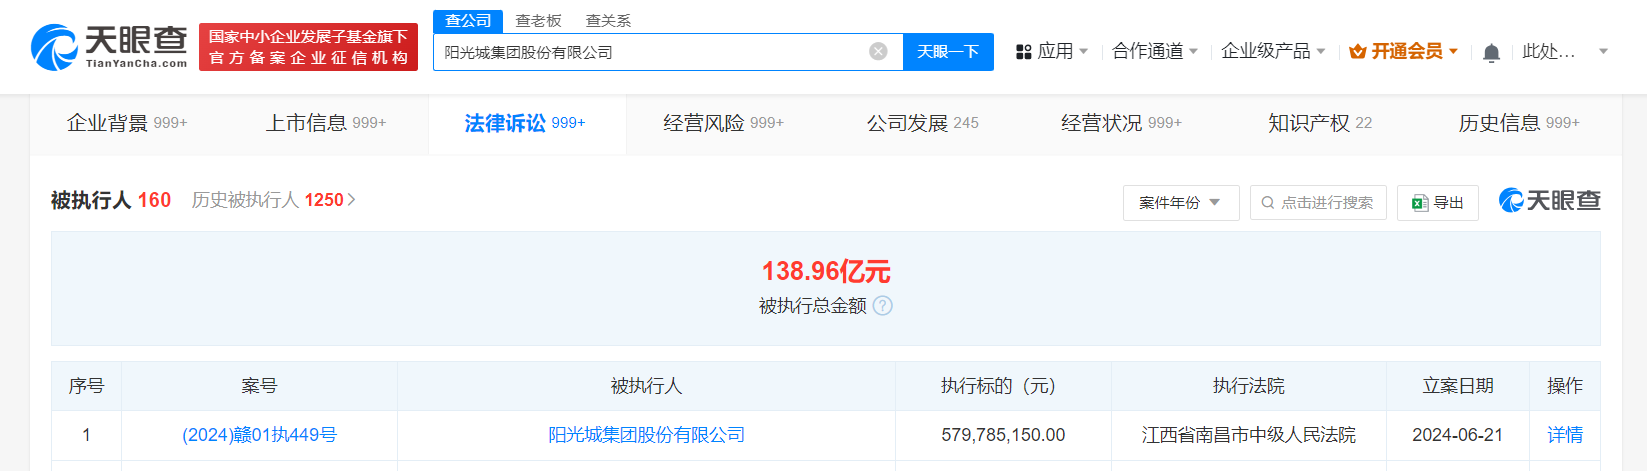
Task: Open the 经营状况 tab
Action: point(1121,123)
